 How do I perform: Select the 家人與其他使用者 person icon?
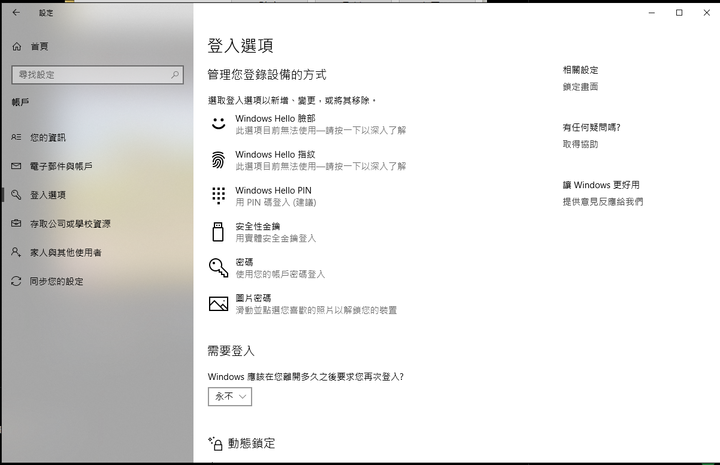16,252
